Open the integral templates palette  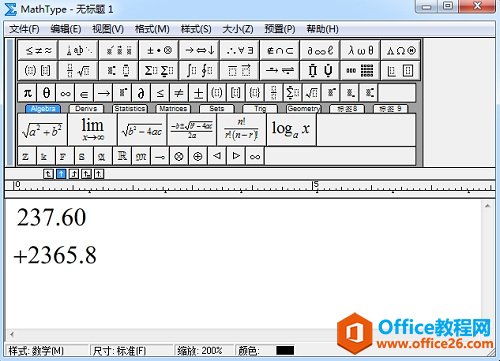[x=199, y=70]
